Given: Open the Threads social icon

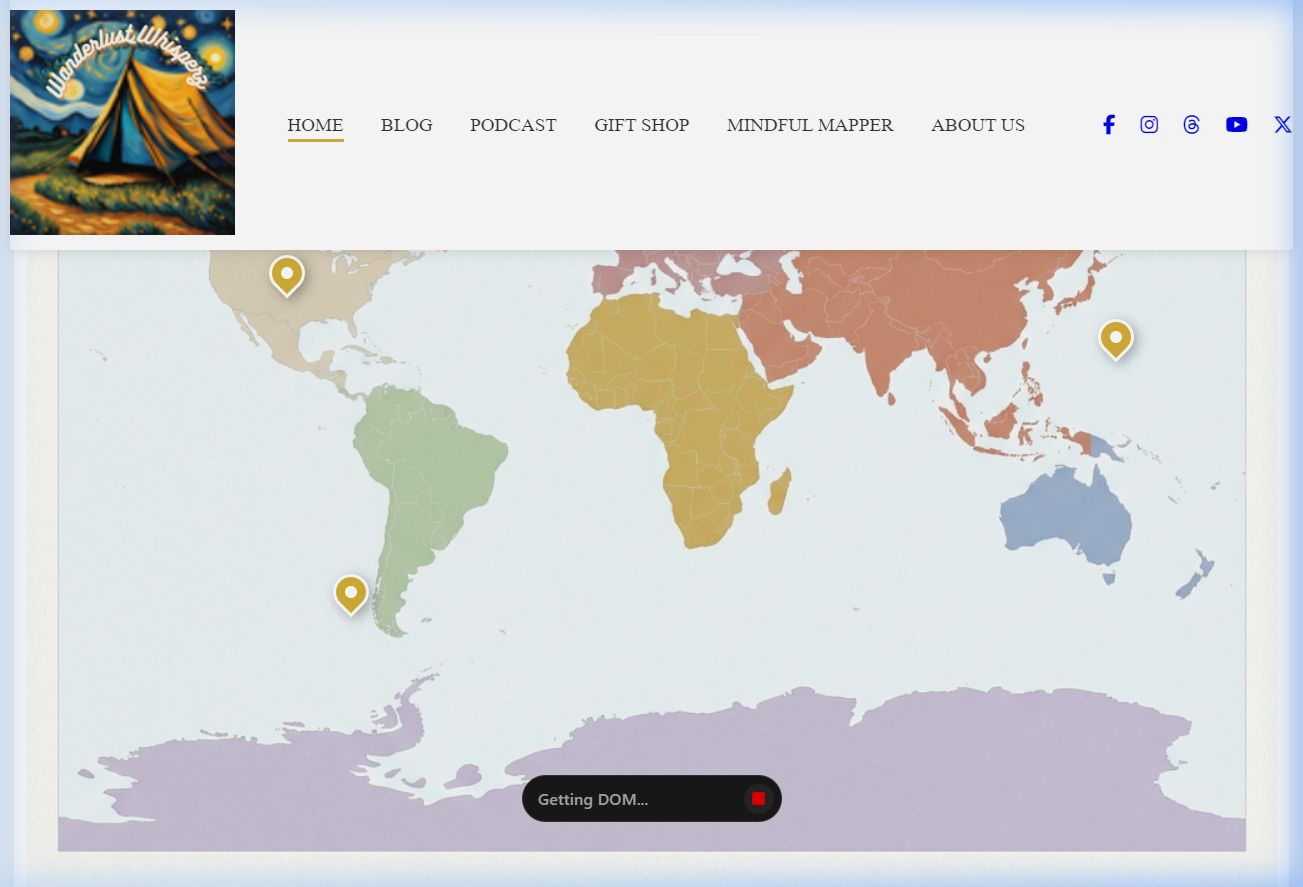Looking at the screenshot, I should tap(1191, 125).
